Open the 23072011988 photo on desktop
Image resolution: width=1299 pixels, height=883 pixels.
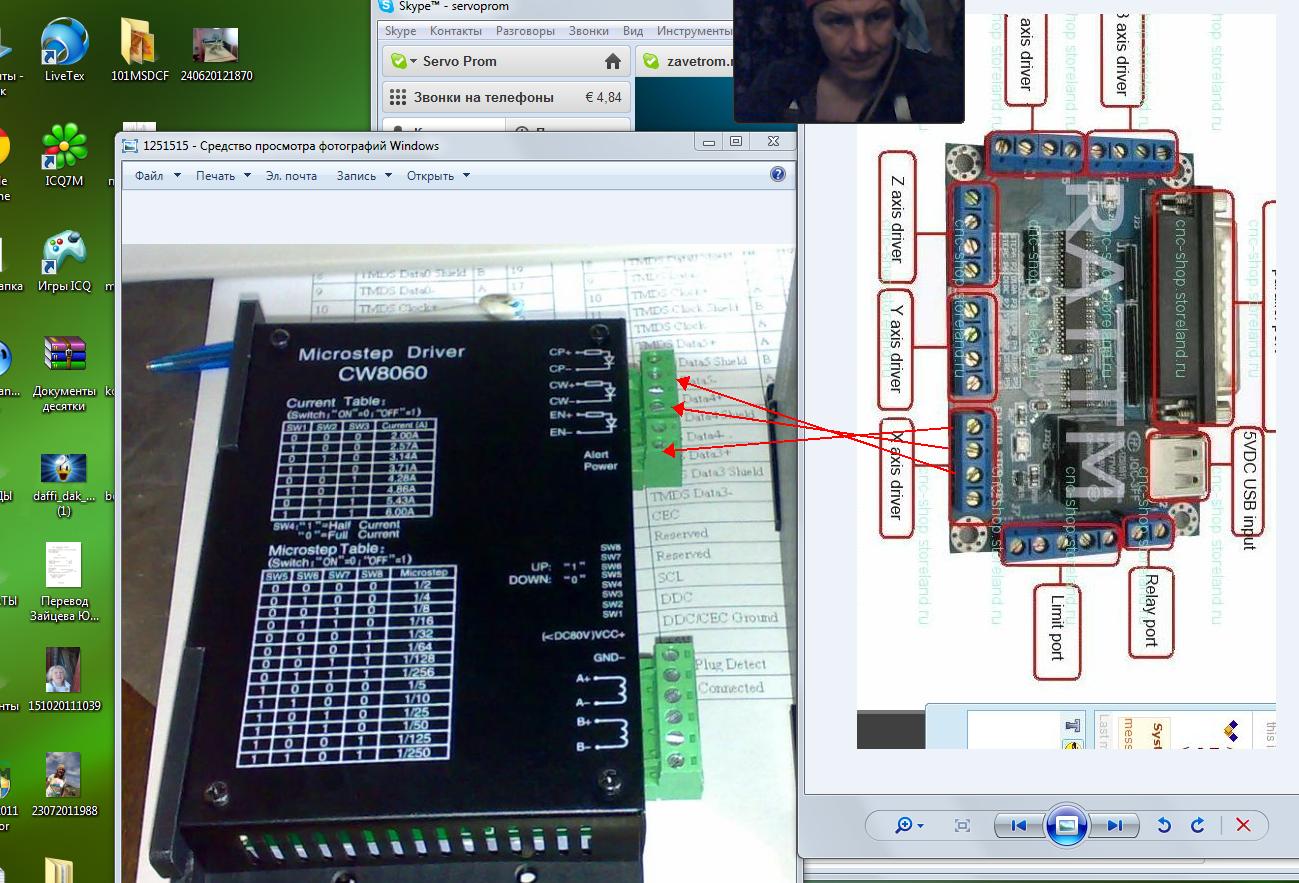(65, 784)
